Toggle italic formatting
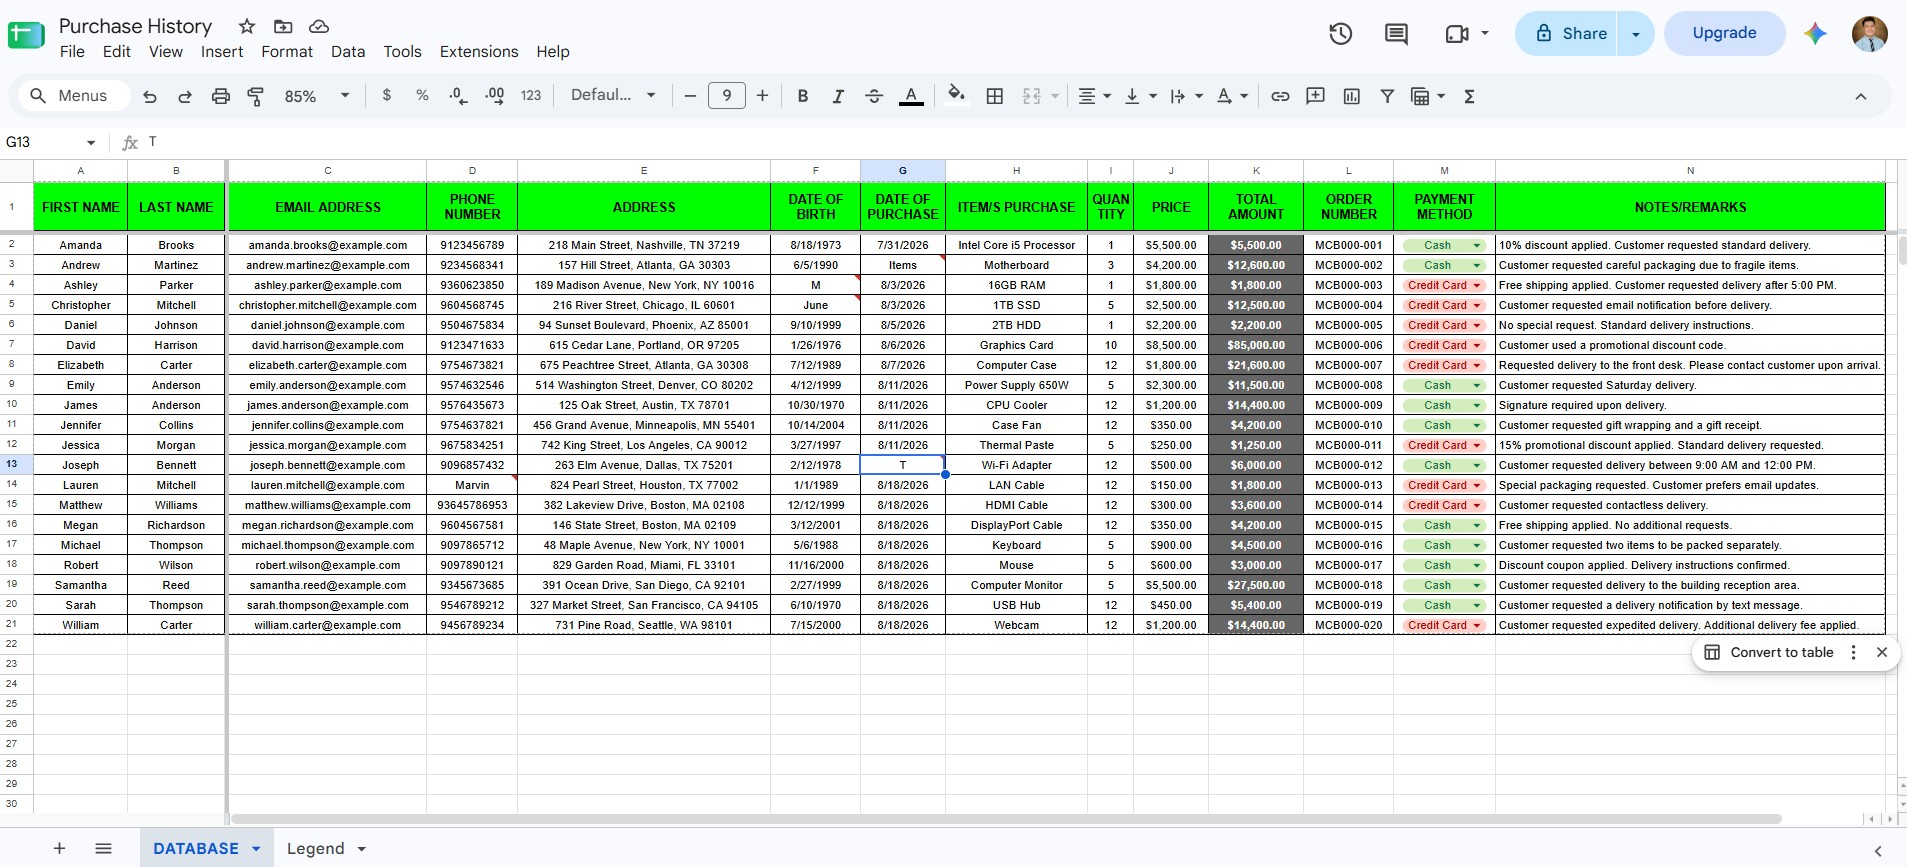This screenshot has width=1907, height=867. [838, 96]
